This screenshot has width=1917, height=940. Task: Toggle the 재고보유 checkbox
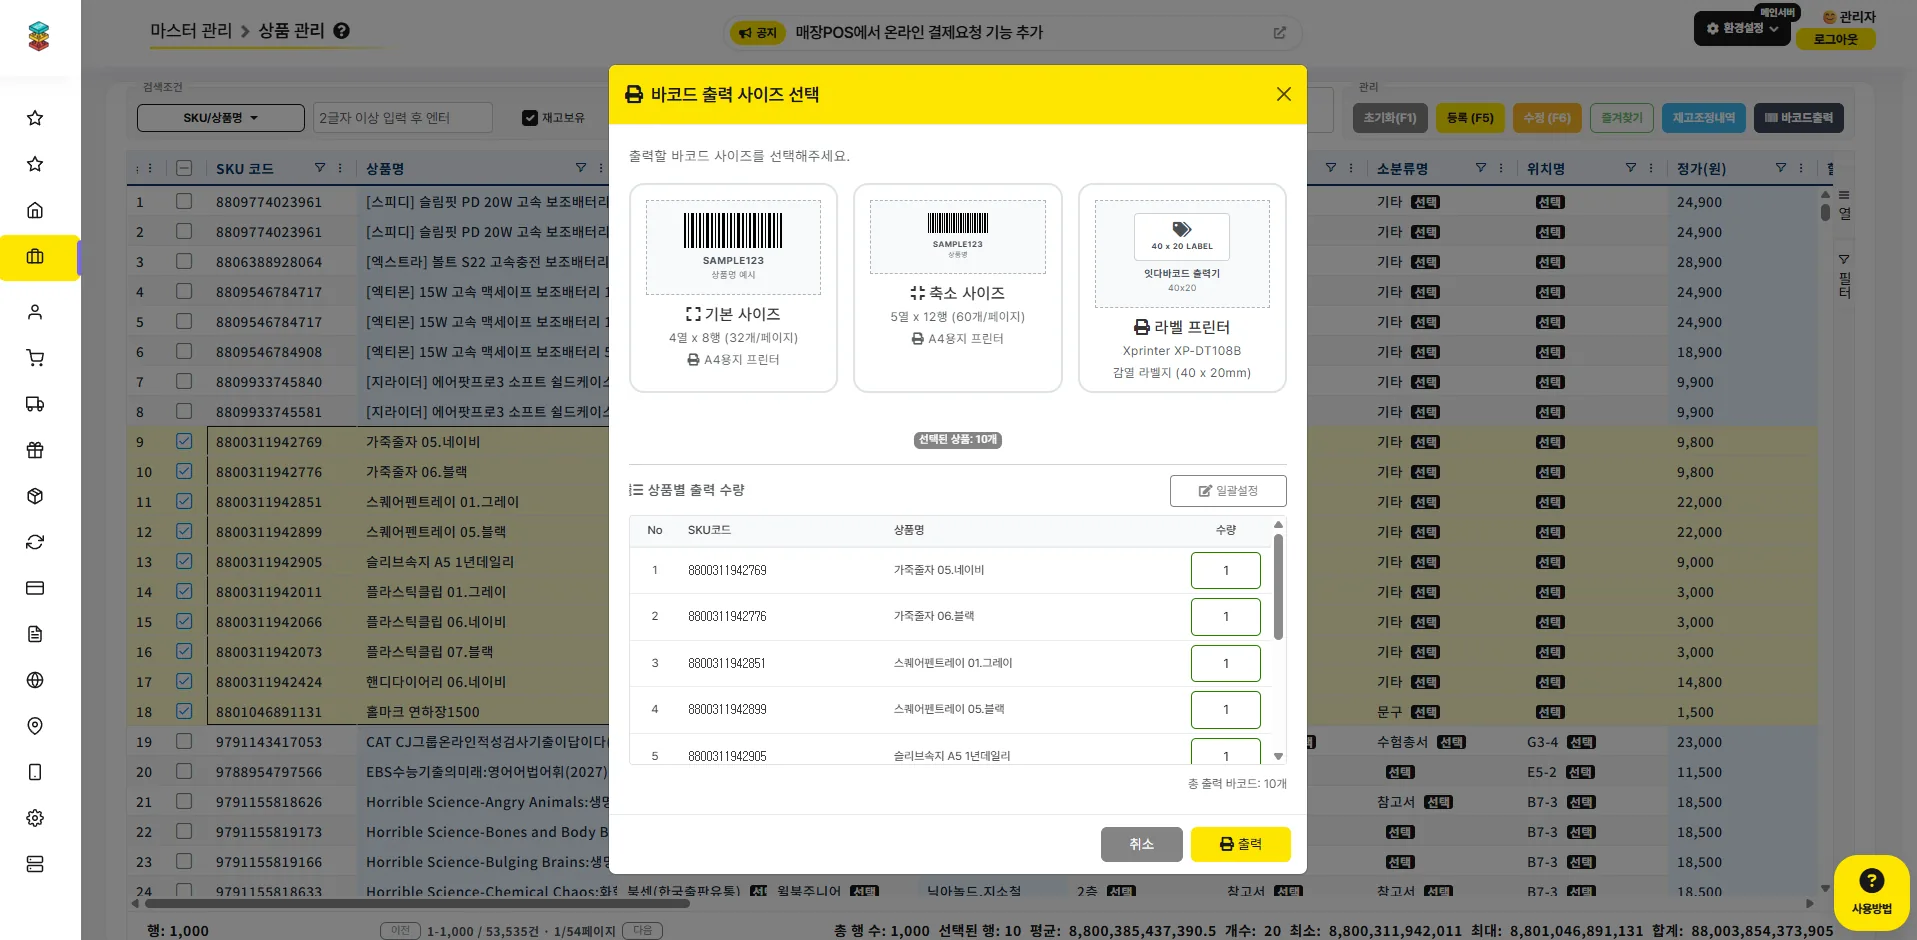(530, 118)
